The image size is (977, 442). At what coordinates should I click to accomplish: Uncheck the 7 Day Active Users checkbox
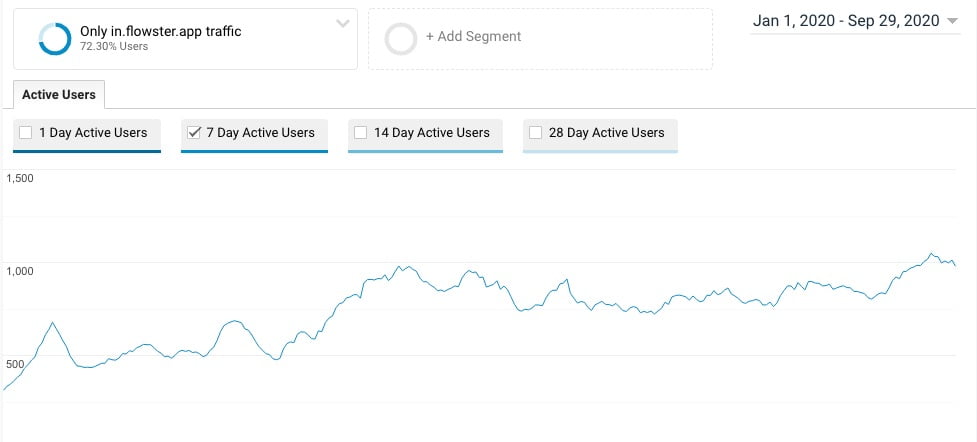click(193, 133)
